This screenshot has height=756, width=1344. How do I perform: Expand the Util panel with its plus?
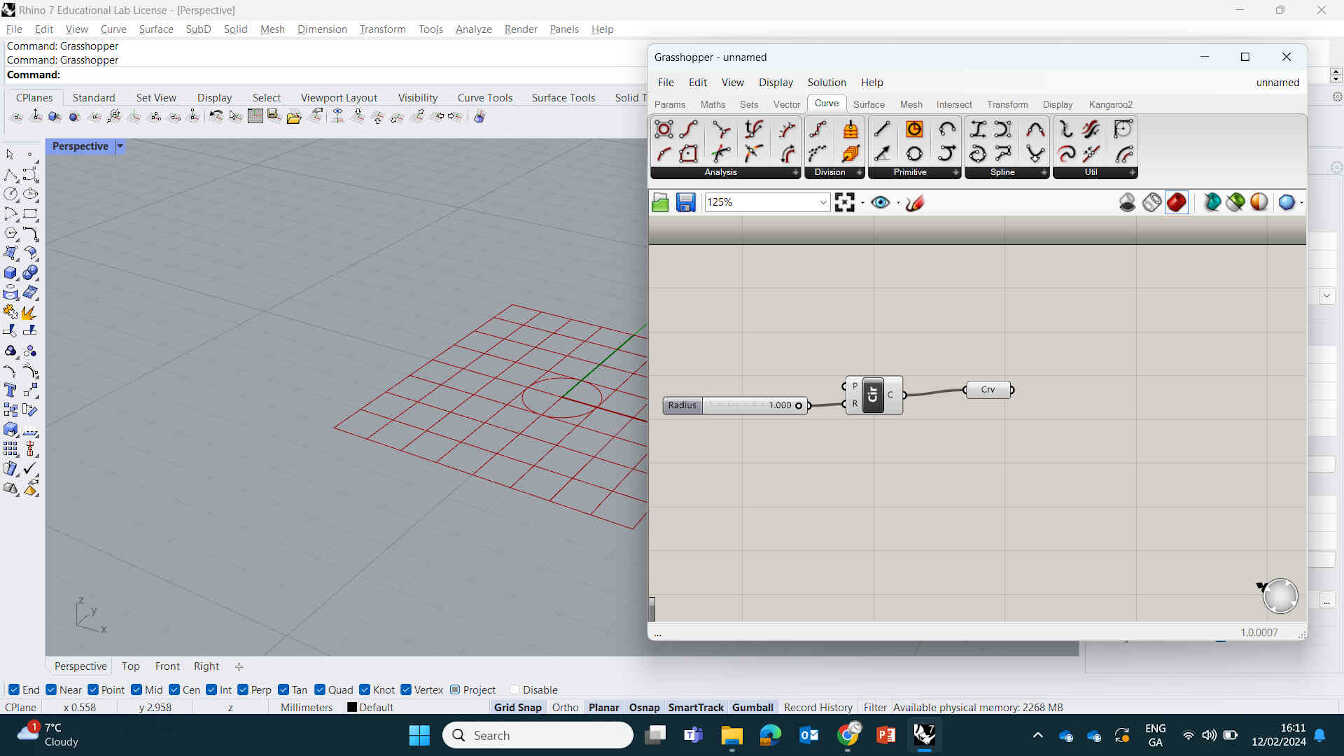(1131, 173)
